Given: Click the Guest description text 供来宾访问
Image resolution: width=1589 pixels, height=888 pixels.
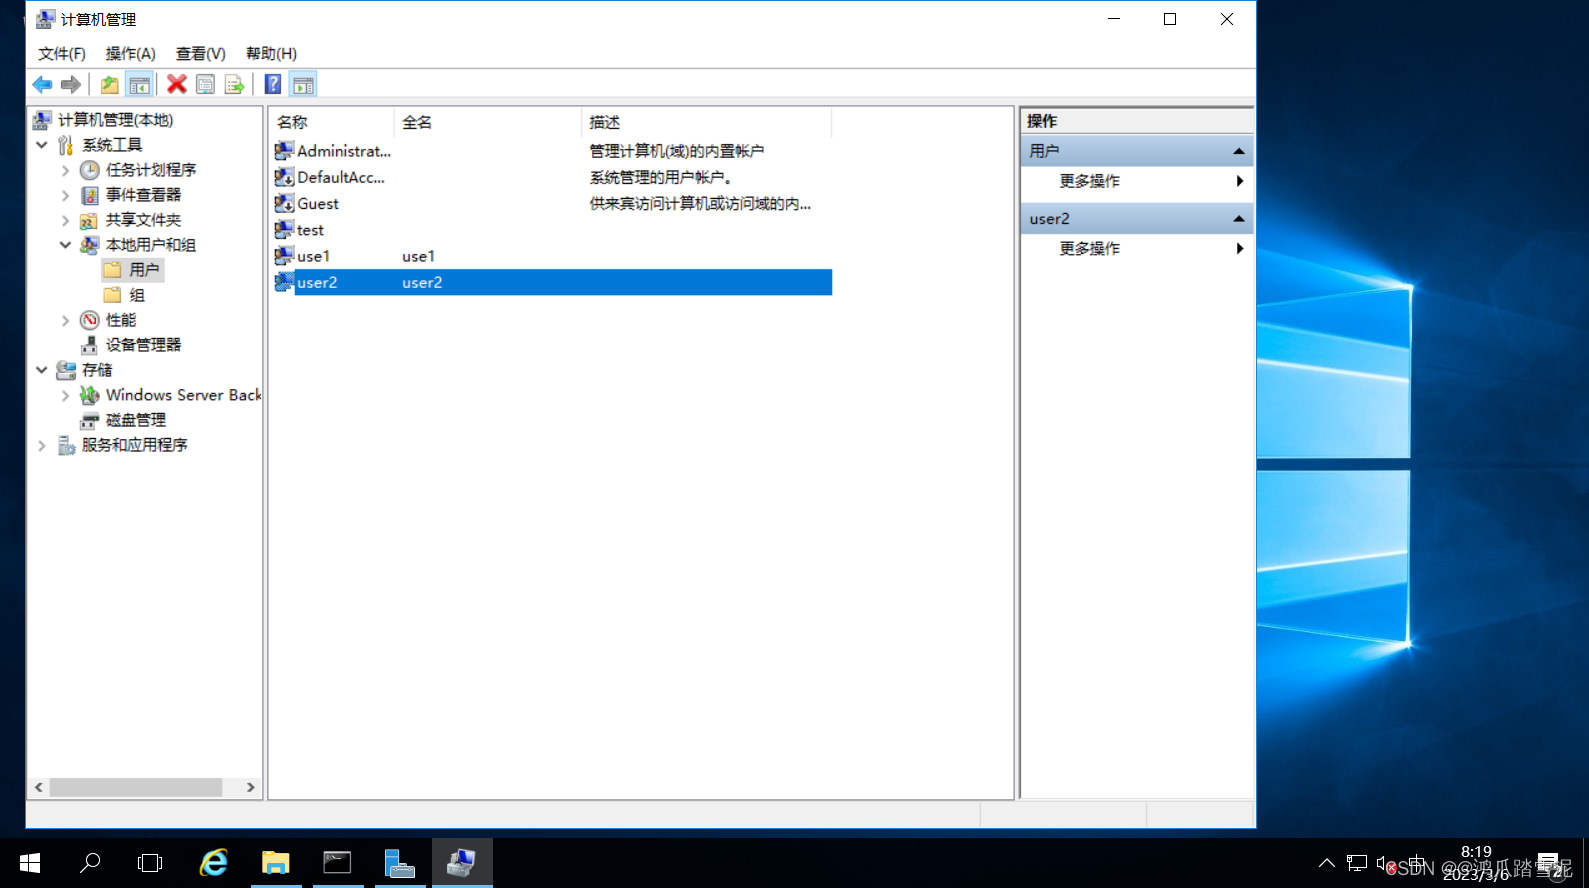Looking at the screenshot, I should click(x=700, y=204).
